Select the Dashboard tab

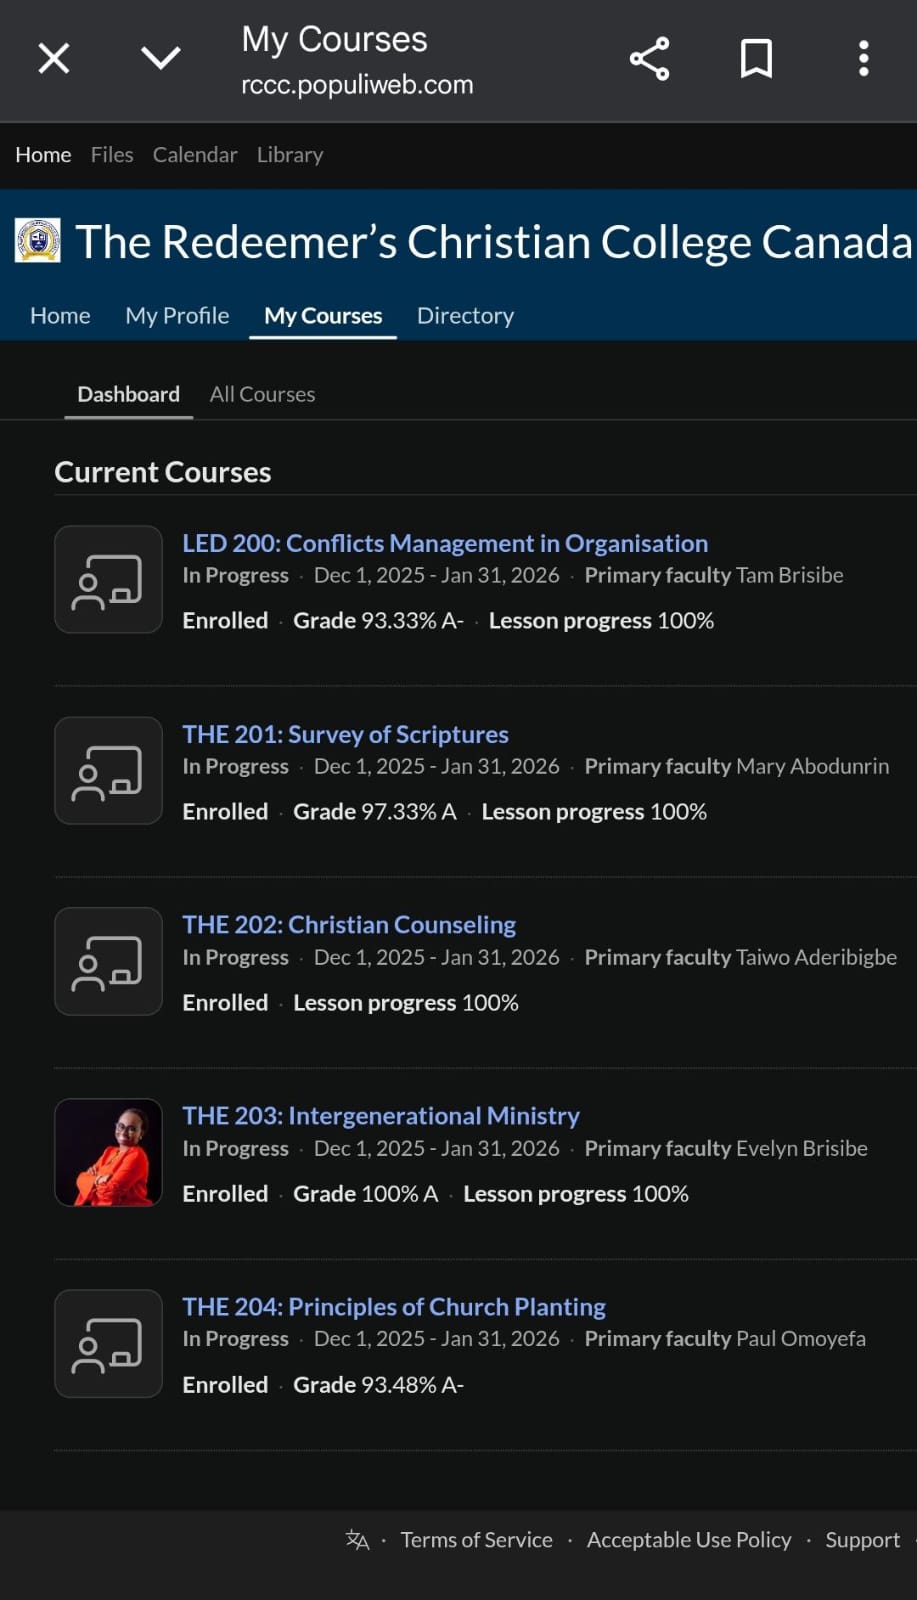(129, 394)
